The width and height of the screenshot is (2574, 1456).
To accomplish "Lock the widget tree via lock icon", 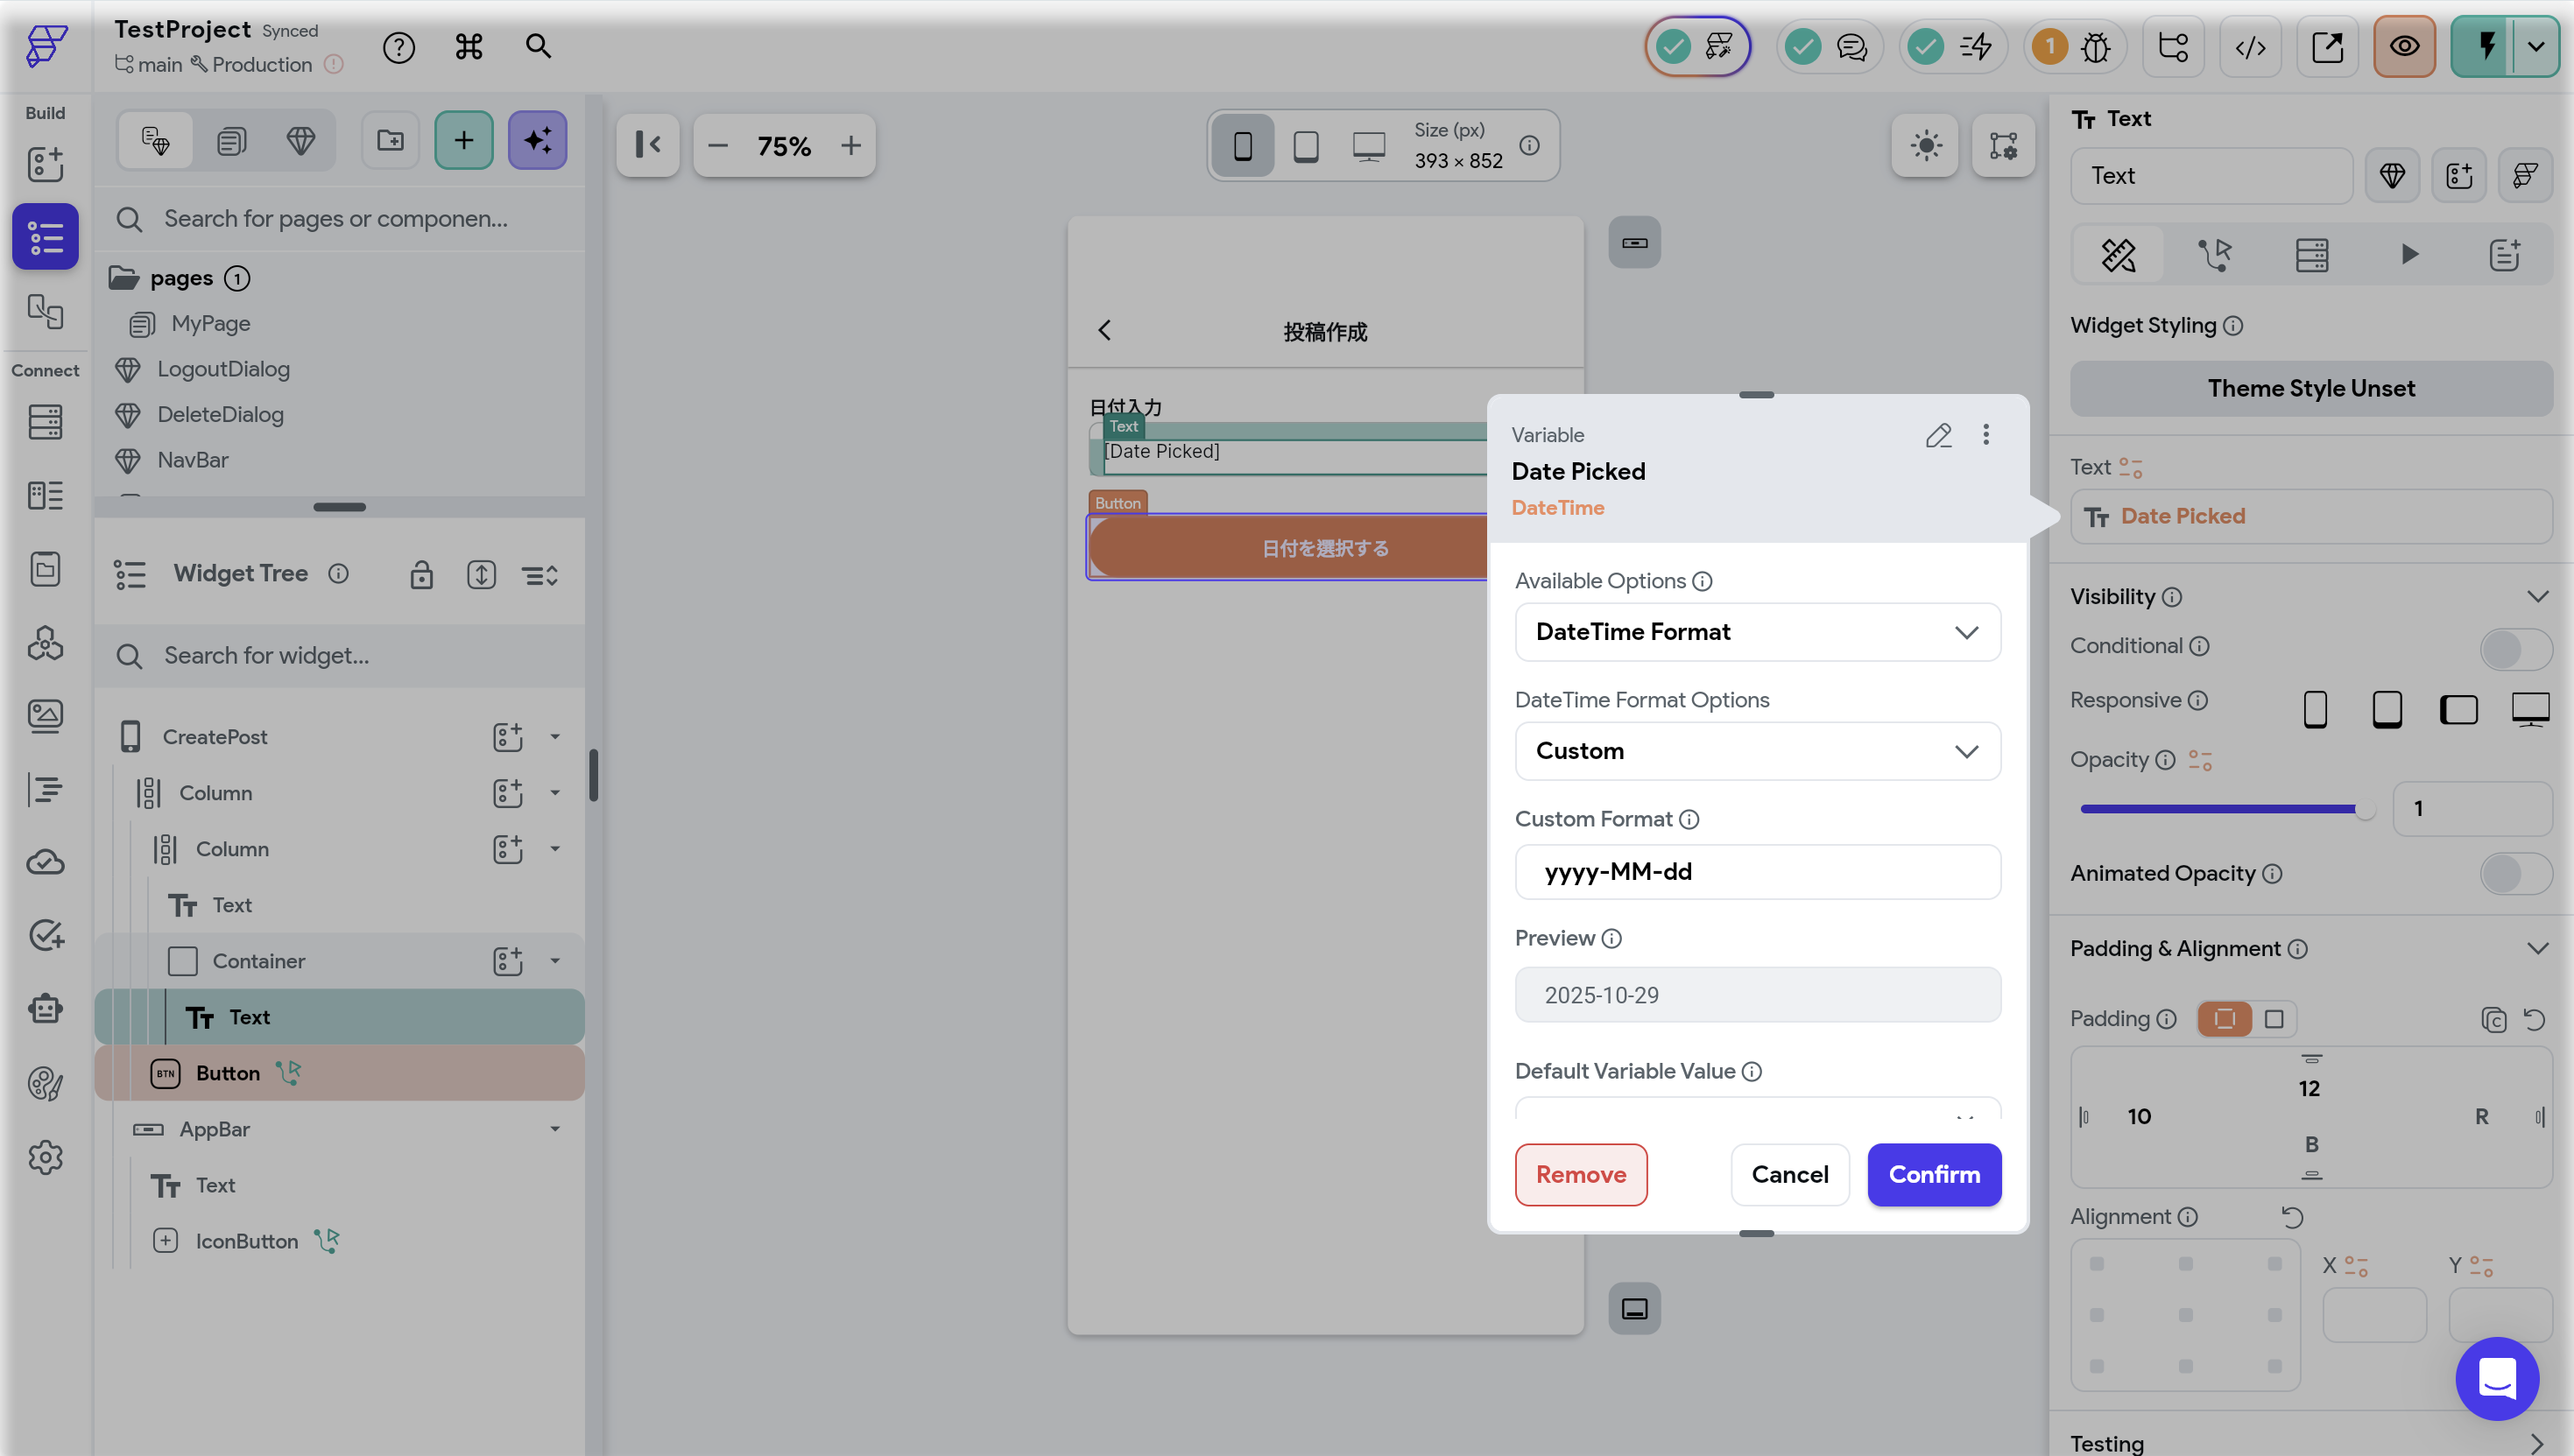I will point(421,575).
